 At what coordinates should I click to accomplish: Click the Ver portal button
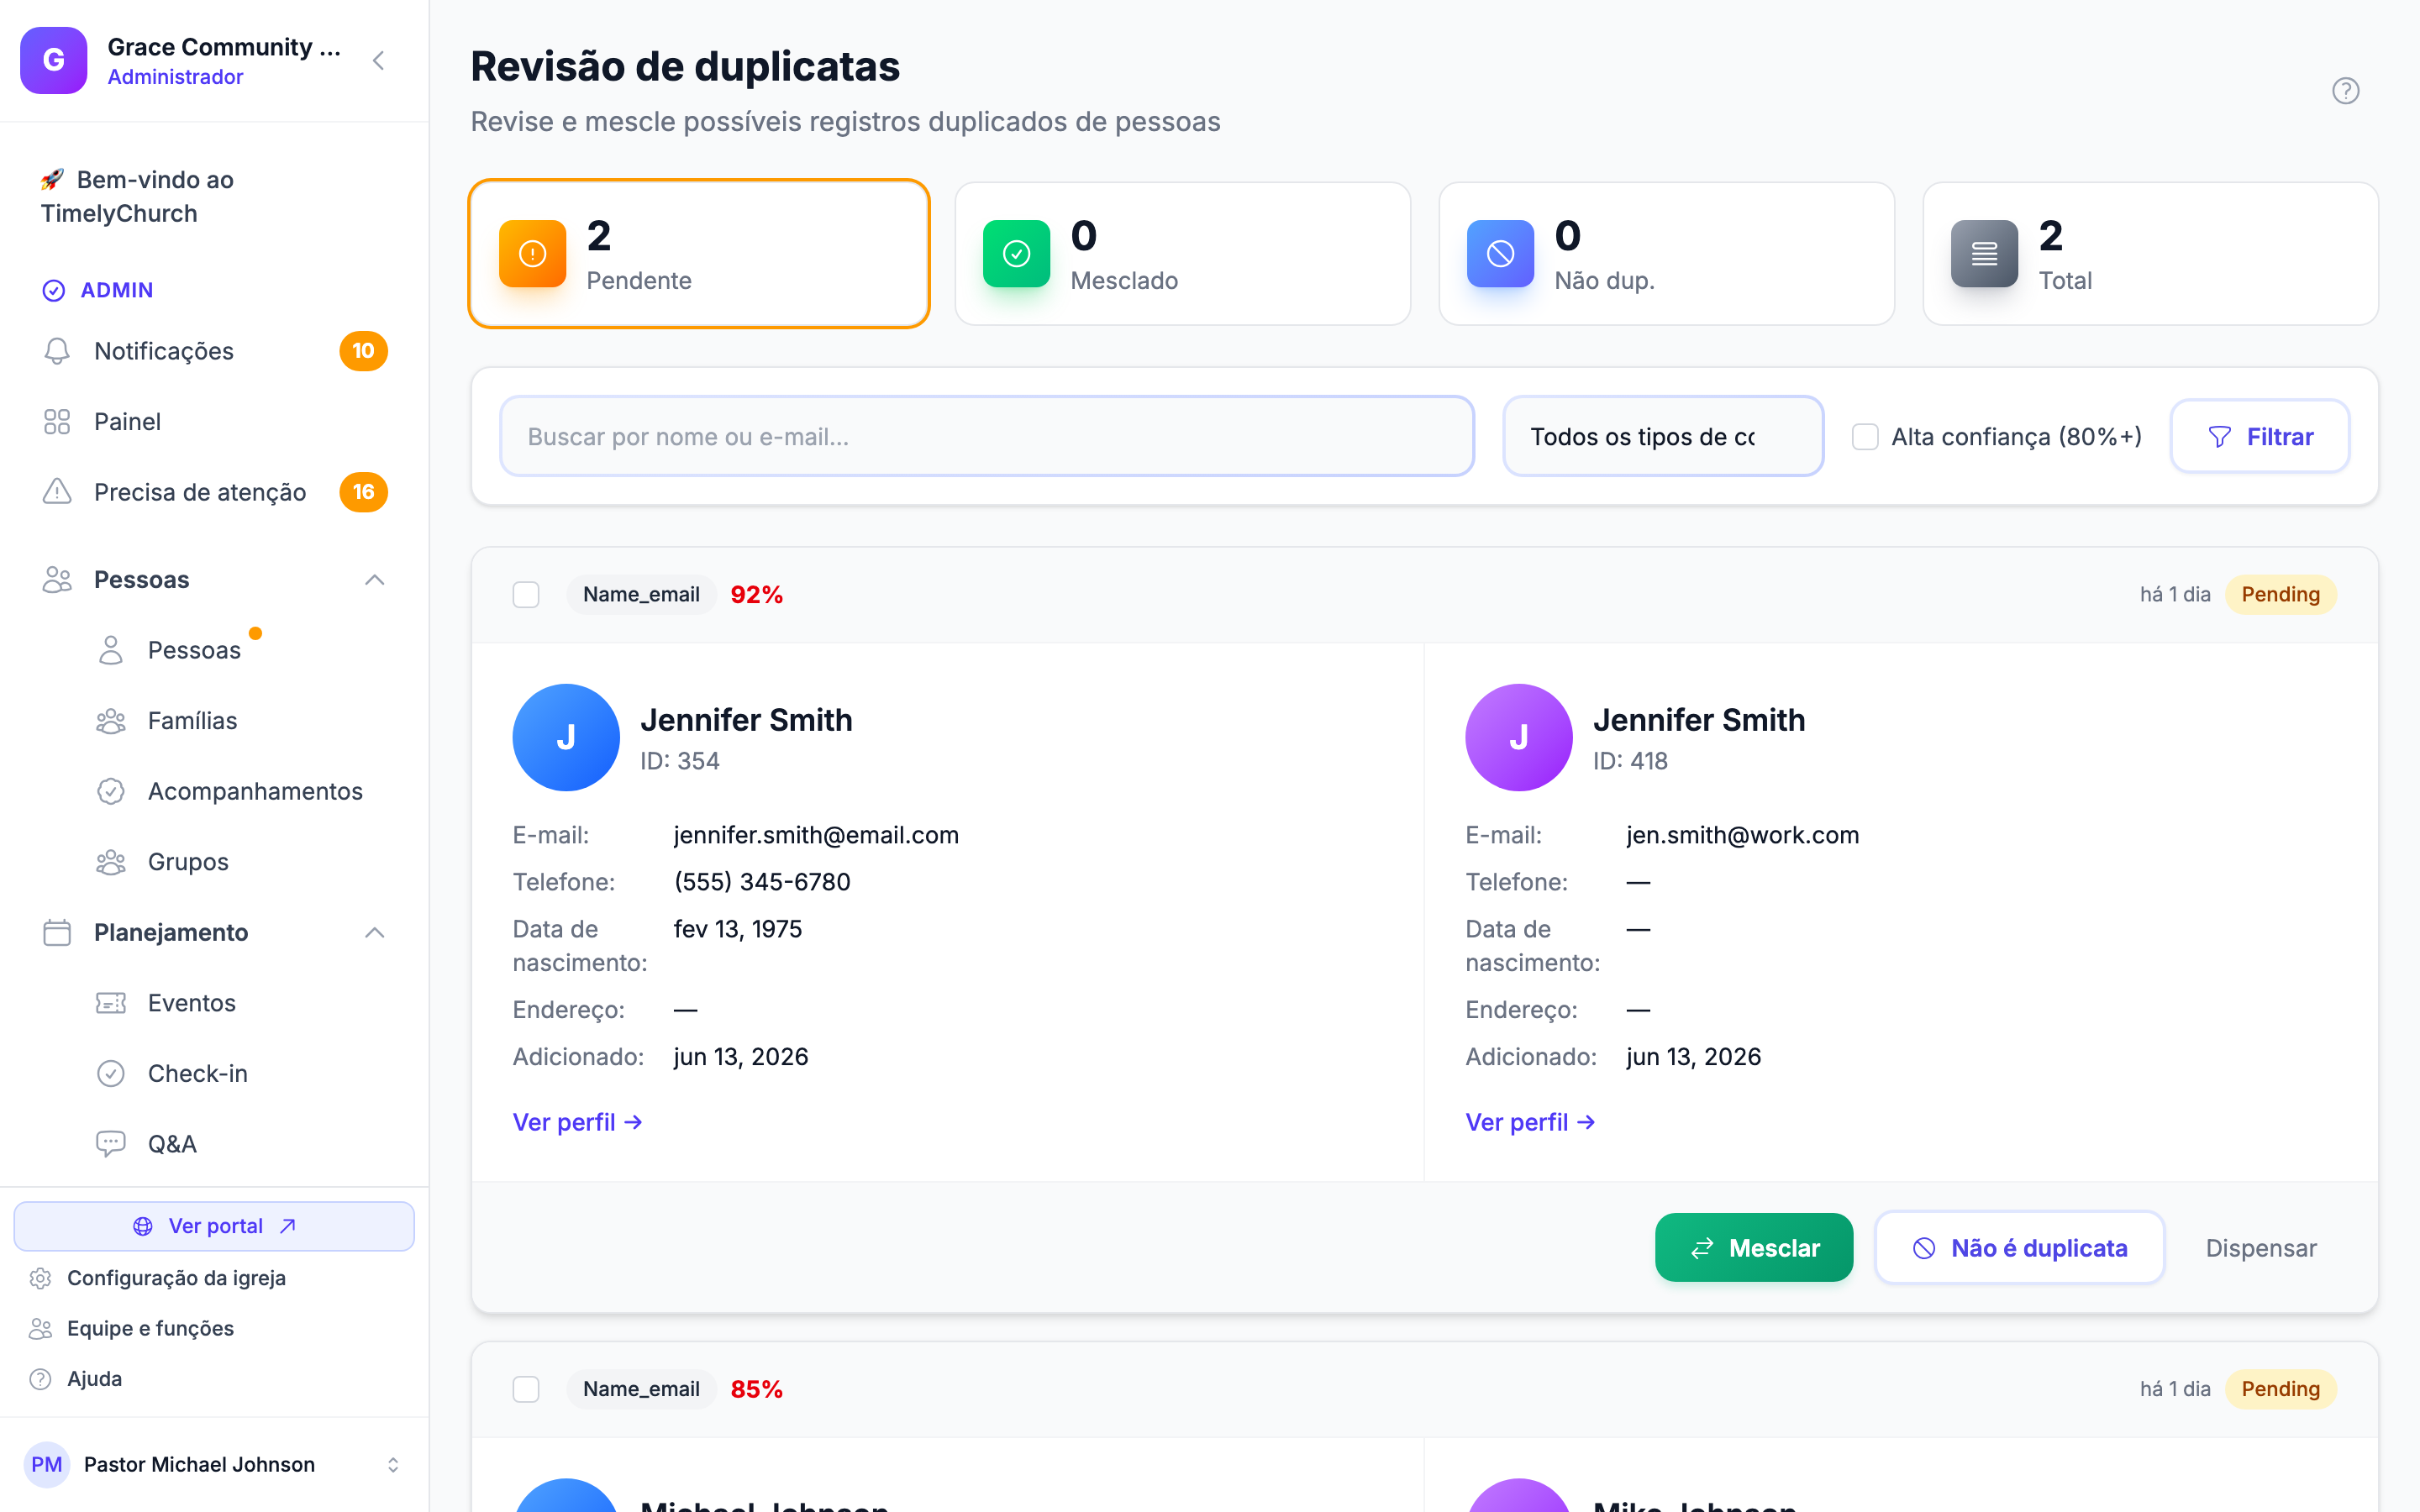pyautogui.click(x=214, y=1226)
